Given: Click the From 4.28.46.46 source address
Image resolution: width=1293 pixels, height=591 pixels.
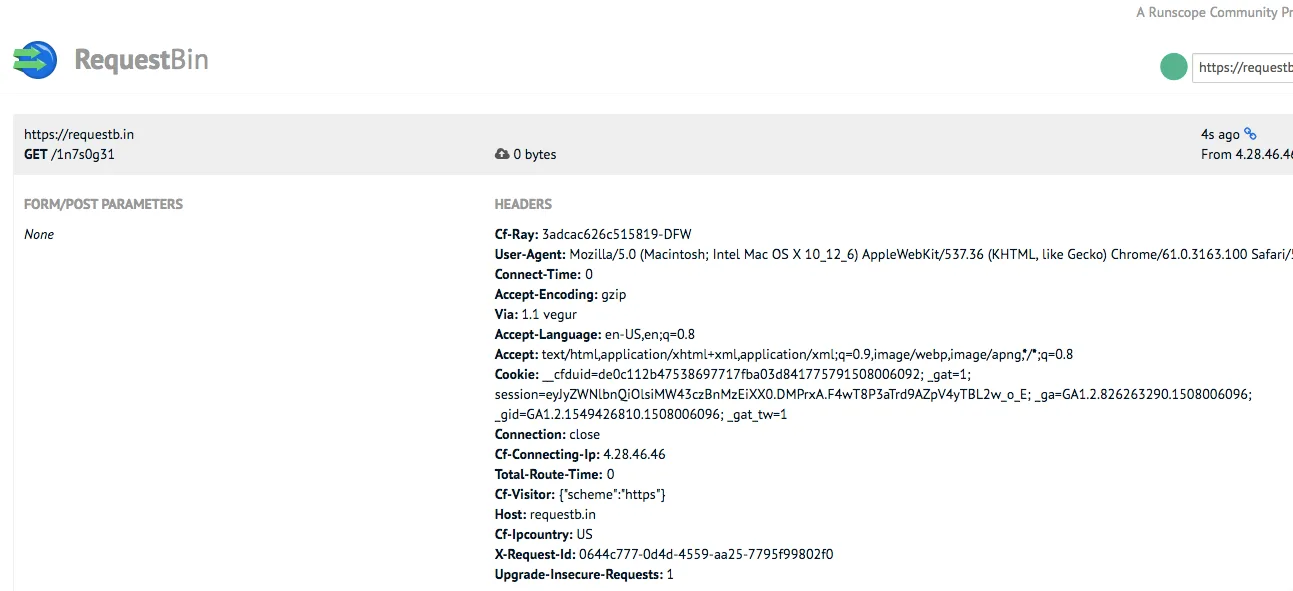Looking at the screenshot, I should (1247, 154).
